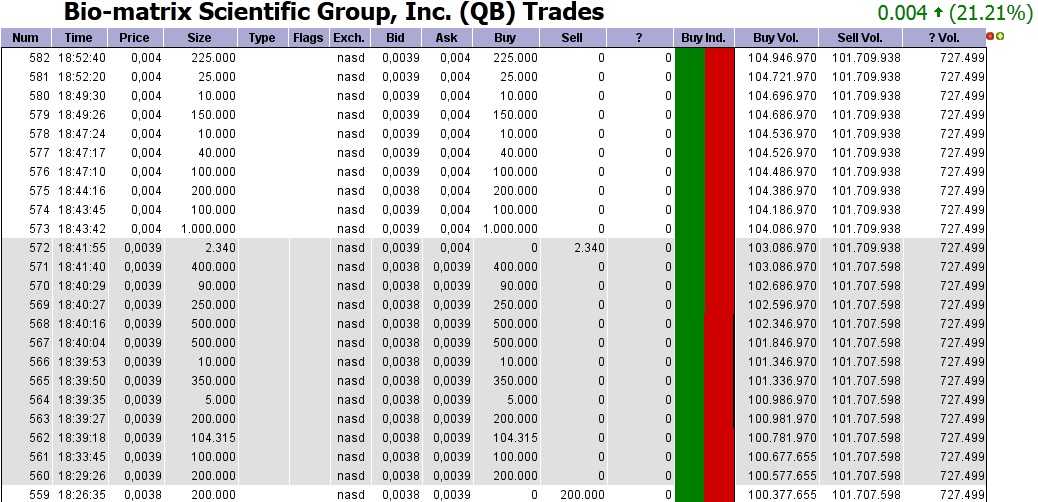Sort by the Num column header
Image resolution: width=1038 pixels, height=502 pixels.
[26, 38]
